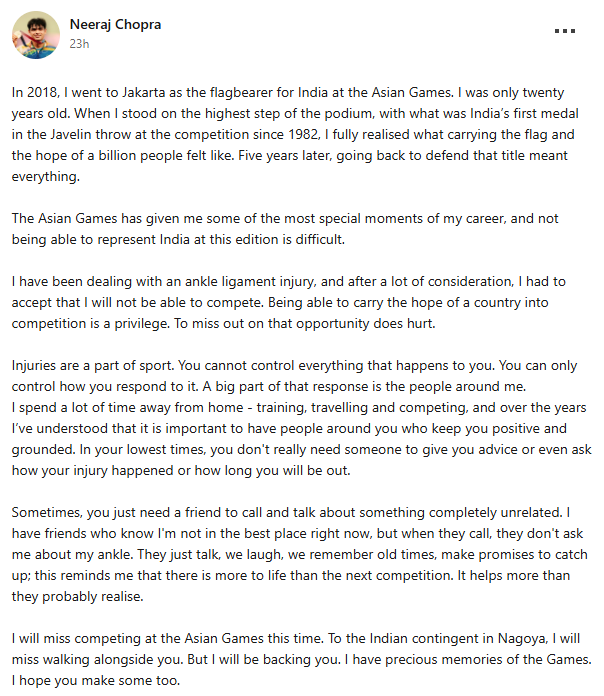Click the line starting 'I spend a lot of time'
Viewport: 604px width, 696px height.
(299, 407)
